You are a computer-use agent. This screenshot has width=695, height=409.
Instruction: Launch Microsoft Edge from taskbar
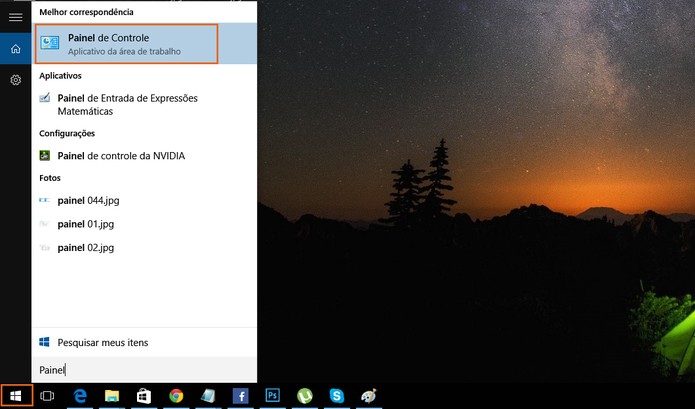(80, 396)
